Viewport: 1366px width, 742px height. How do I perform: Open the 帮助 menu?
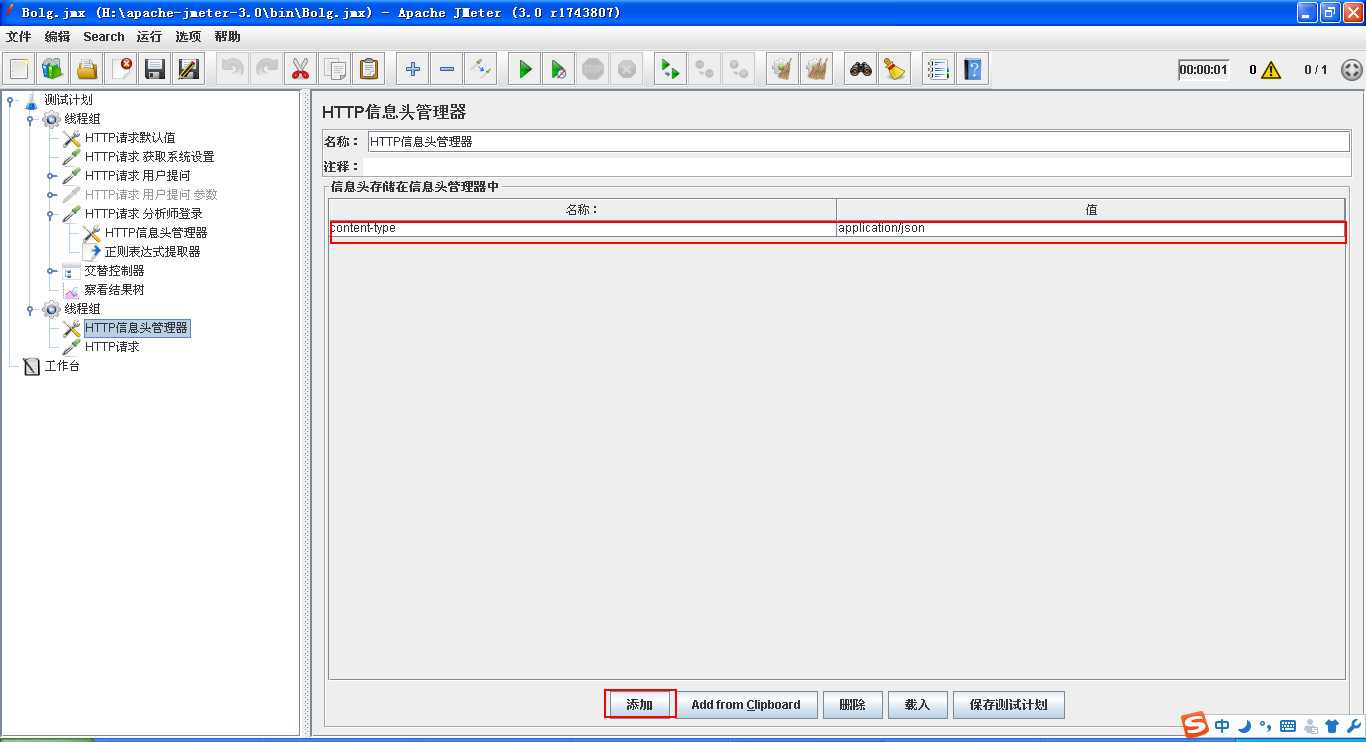click(227, 37)
